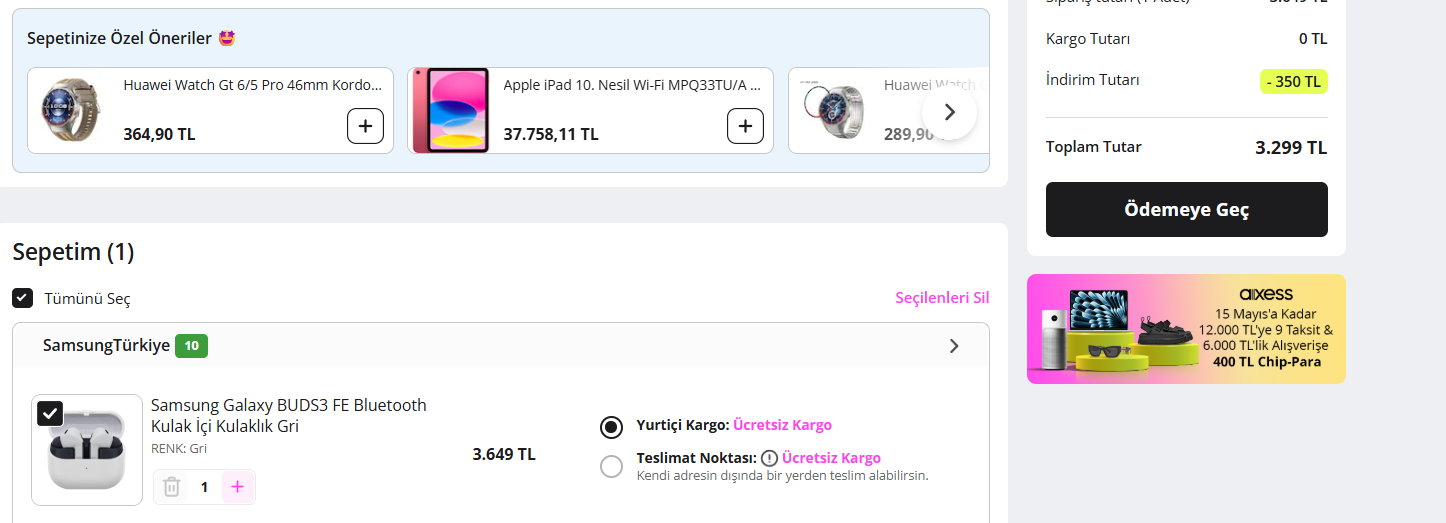
Task: Click the Huawei Watch Gt 6/5 Pro 46mm title
Action: click(252, 85)
